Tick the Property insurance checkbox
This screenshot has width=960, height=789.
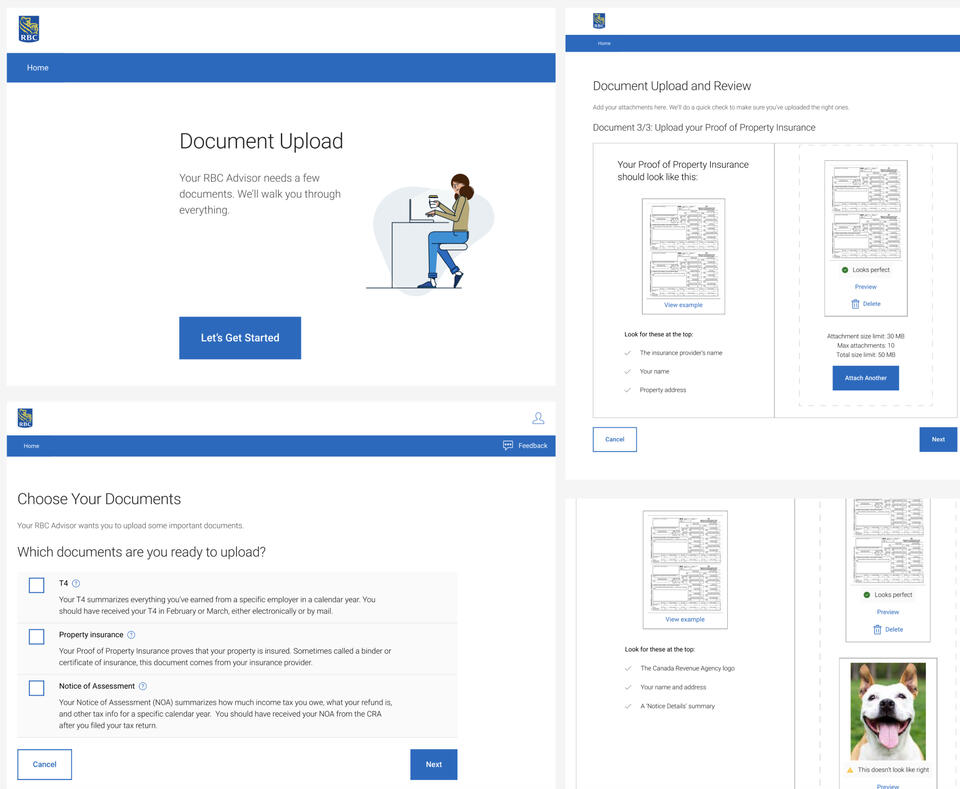coord(37,637)
